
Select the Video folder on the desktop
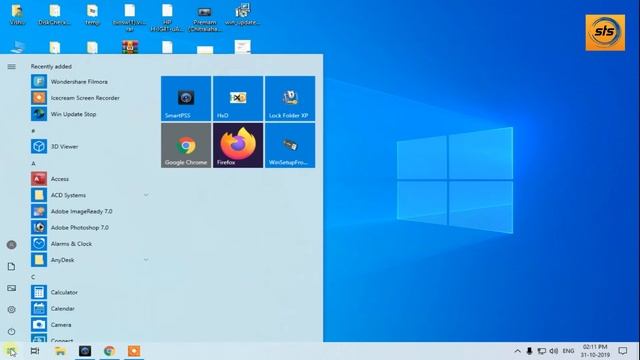tap(17, 15)
